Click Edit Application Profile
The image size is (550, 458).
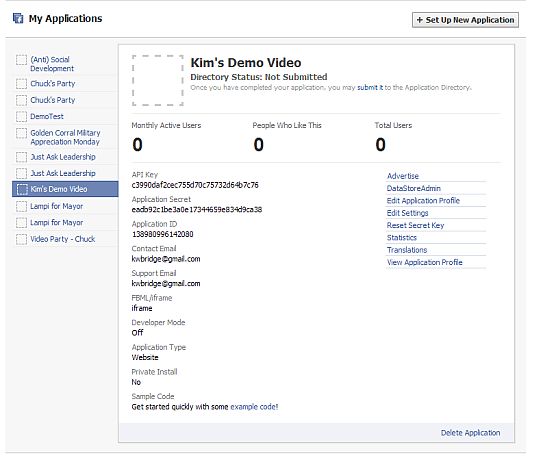point(423,201)
